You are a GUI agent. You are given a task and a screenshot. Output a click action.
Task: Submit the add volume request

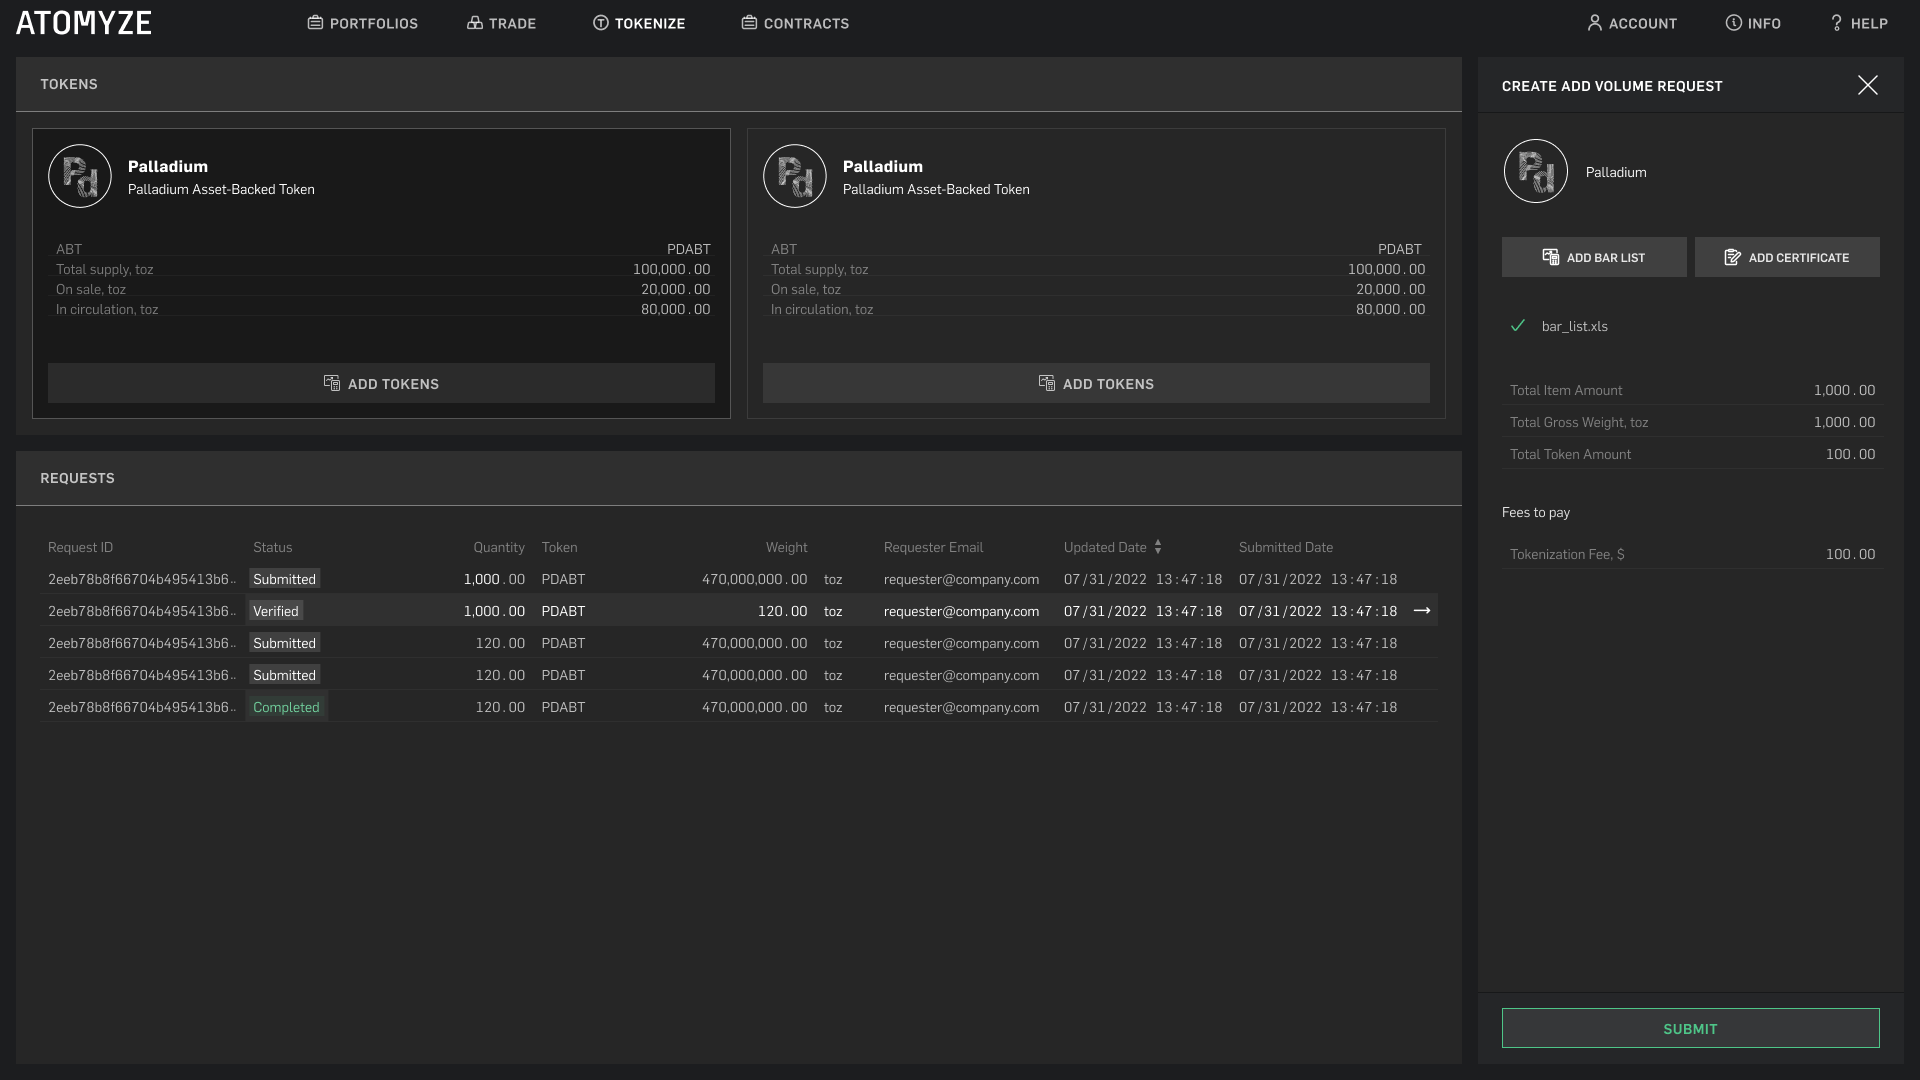click(x=1690, y=1028)
